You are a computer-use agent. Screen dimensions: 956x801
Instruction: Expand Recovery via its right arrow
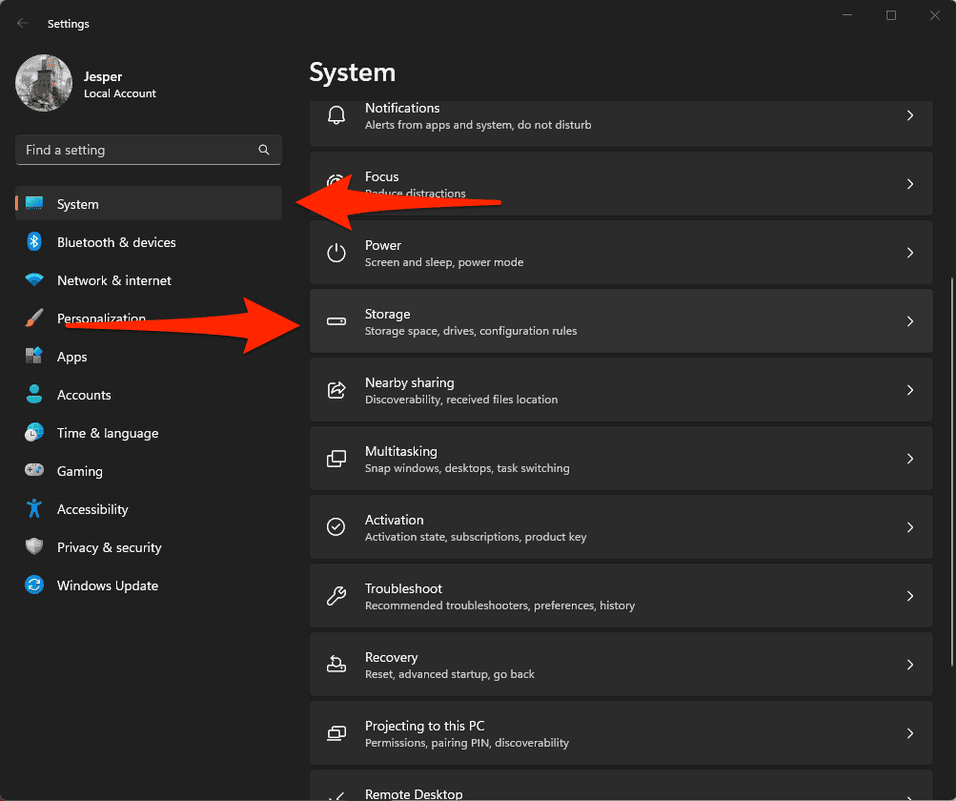pyautogui.click(x=909, y=665)
